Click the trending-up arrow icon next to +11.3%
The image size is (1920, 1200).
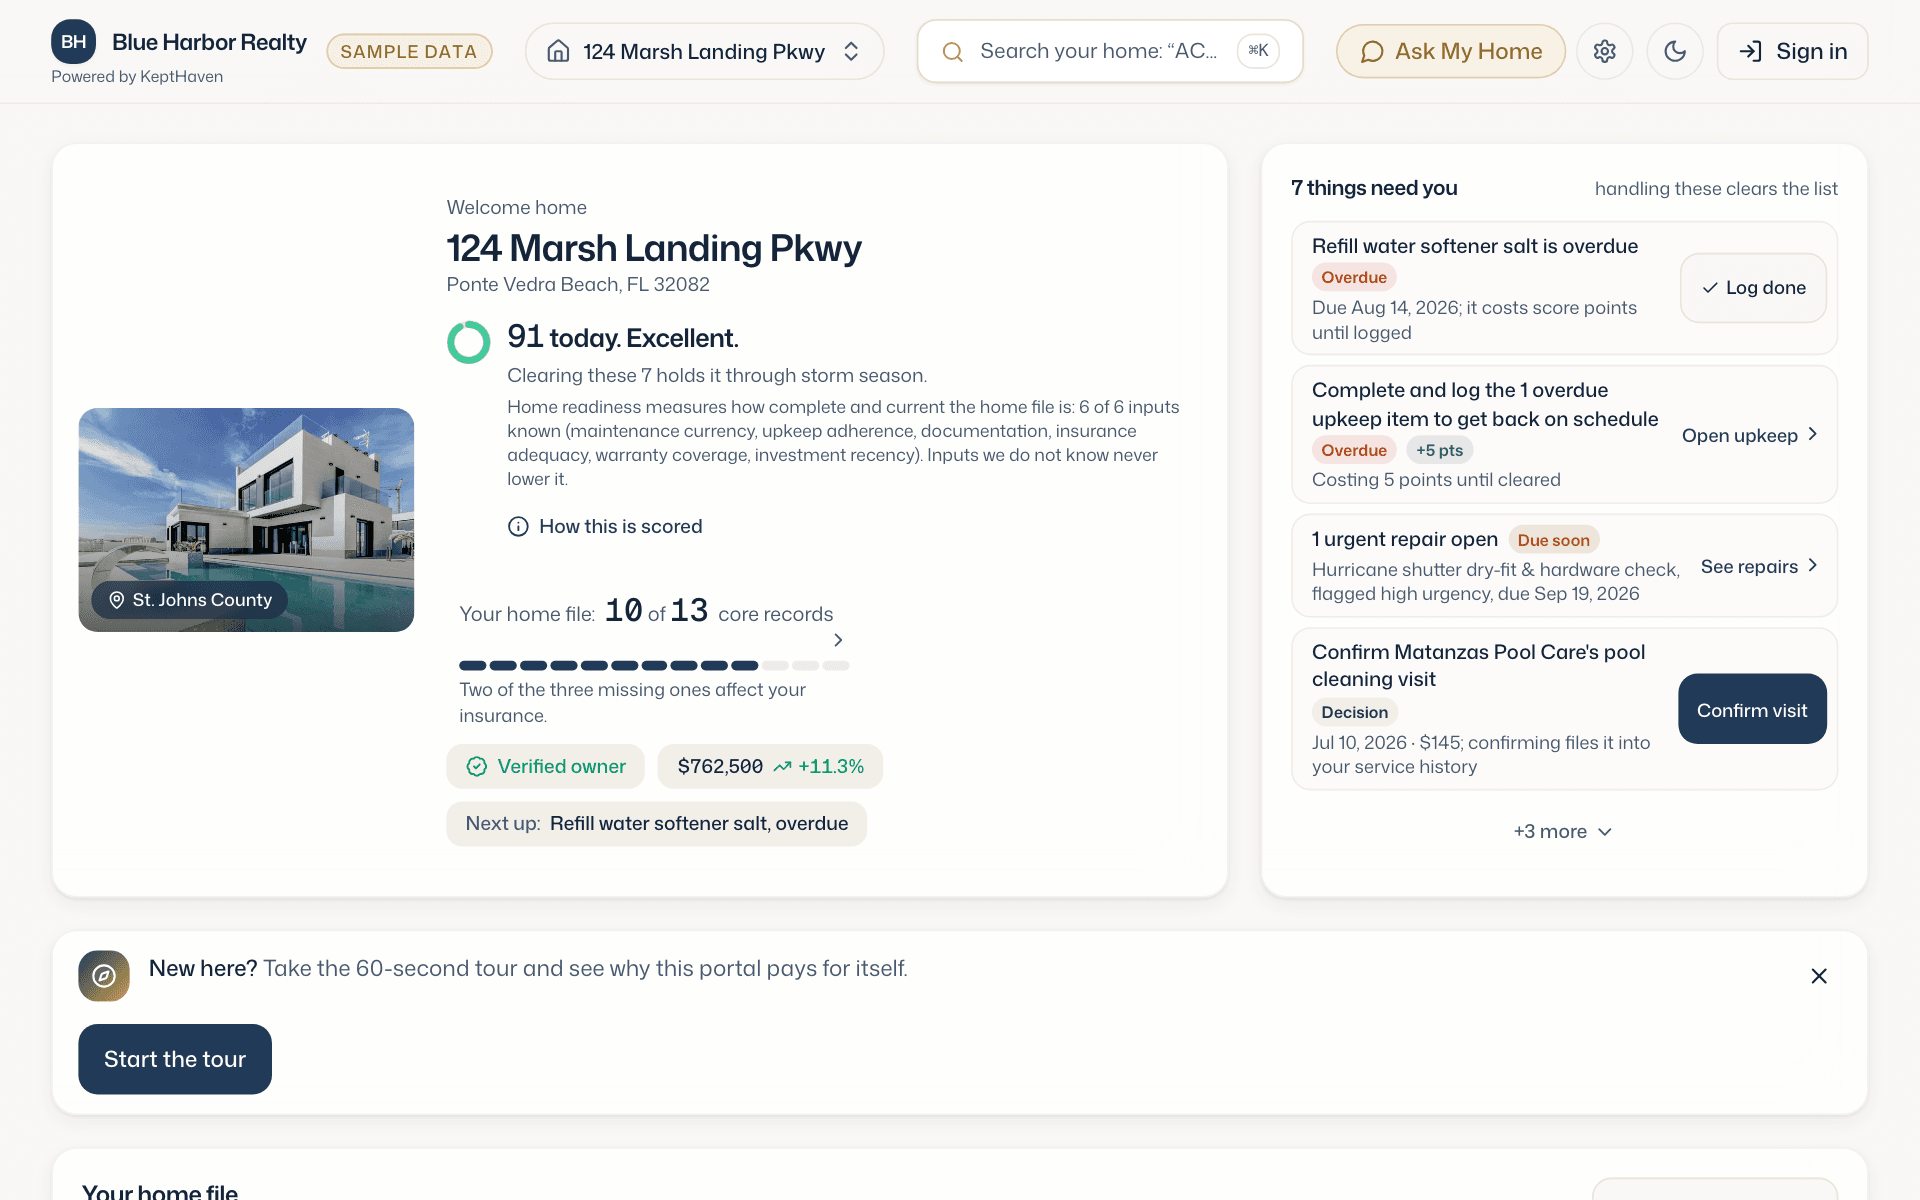tap(782, 767)
